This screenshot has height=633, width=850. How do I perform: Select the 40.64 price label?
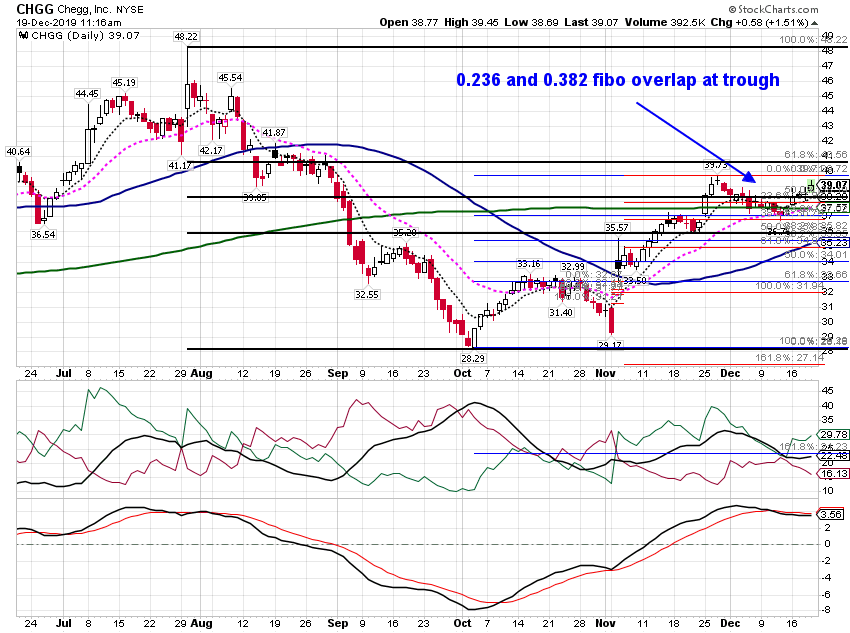tap(18, 151)
